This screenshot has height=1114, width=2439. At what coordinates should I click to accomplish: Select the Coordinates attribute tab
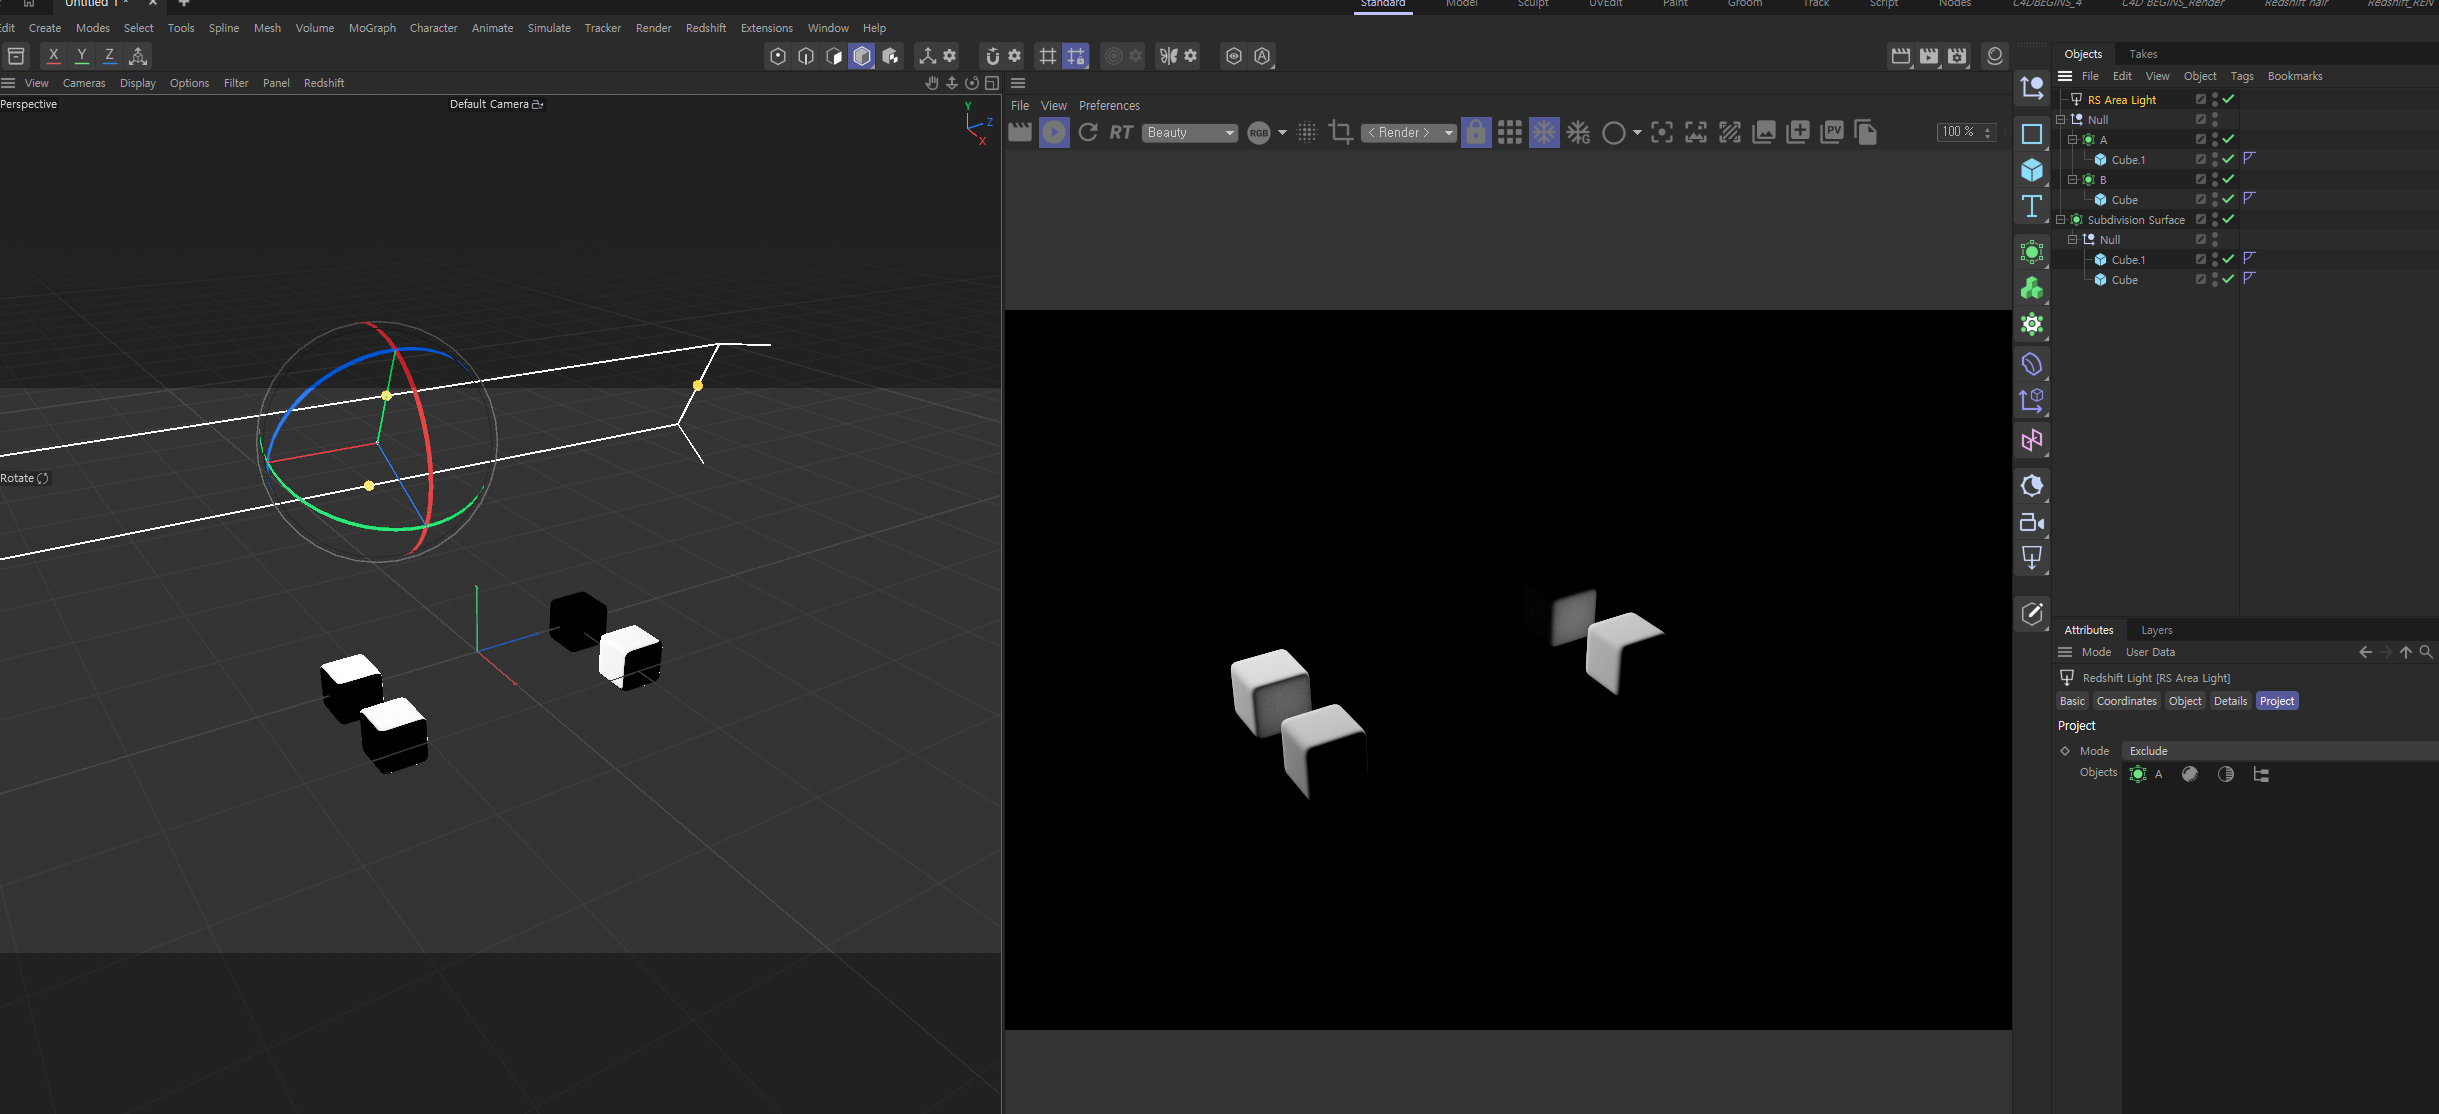coord(2126,701)
